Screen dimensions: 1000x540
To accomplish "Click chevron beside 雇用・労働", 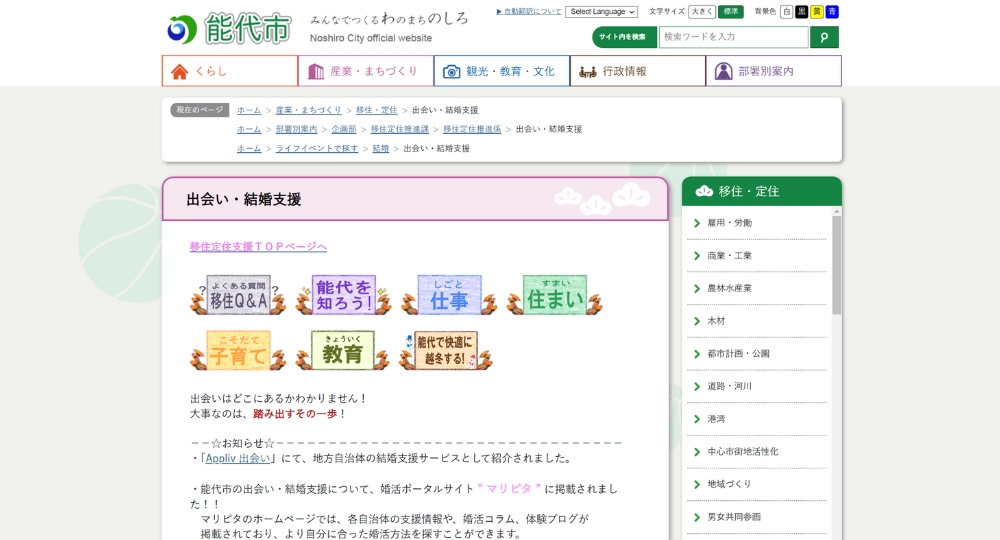I will pyautogui.click(x=697, y=223).
